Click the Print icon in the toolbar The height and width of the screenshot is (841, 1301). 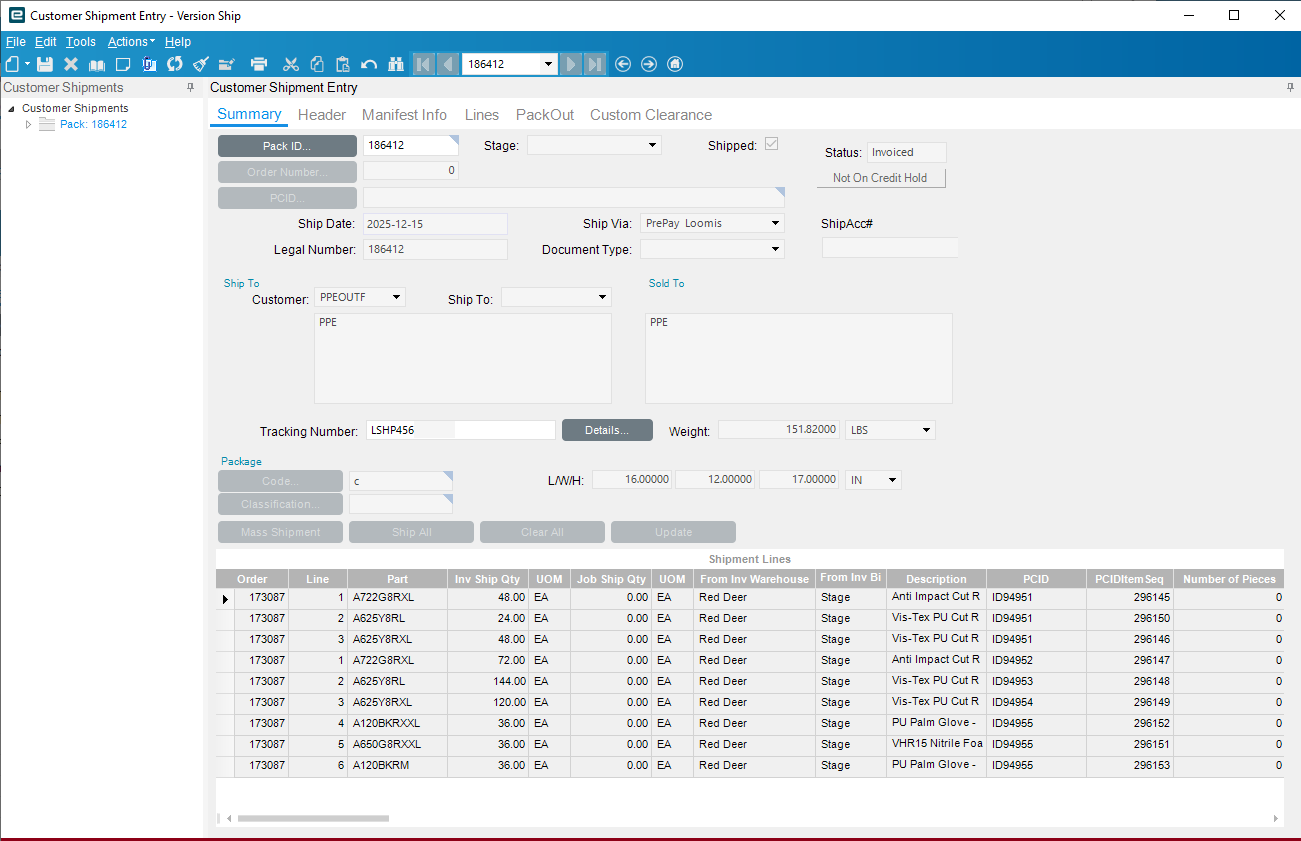tap(259, 64)
